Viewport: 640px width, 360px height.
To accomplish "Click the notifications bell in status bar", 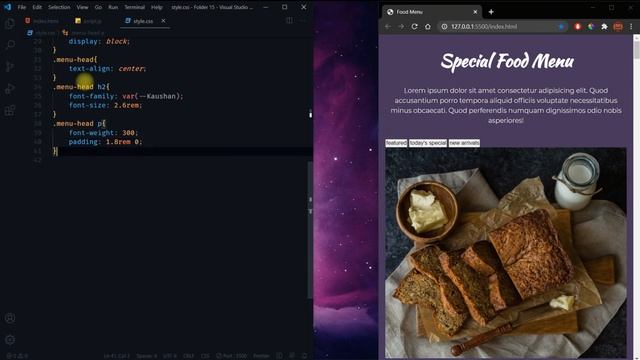I will [x=304, y=356].
